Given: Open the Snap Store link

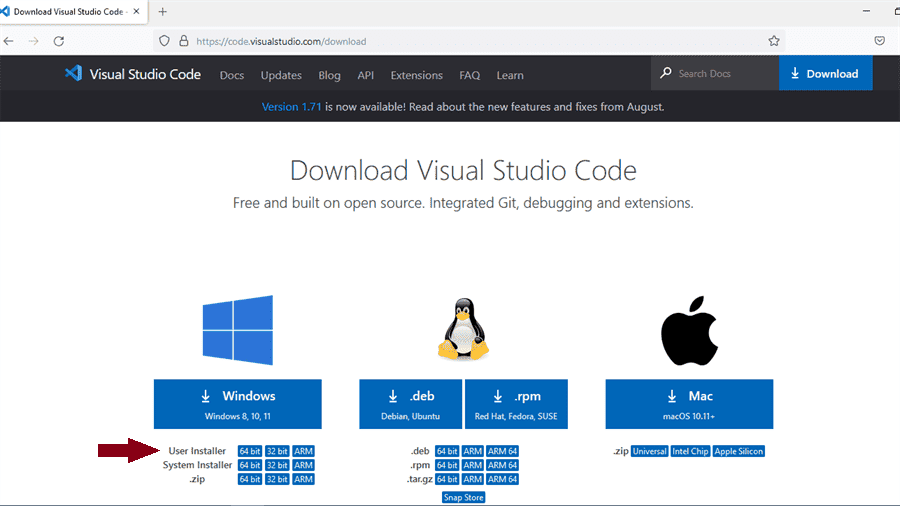Looking at the screenshot, I should [x=463, y=497].
